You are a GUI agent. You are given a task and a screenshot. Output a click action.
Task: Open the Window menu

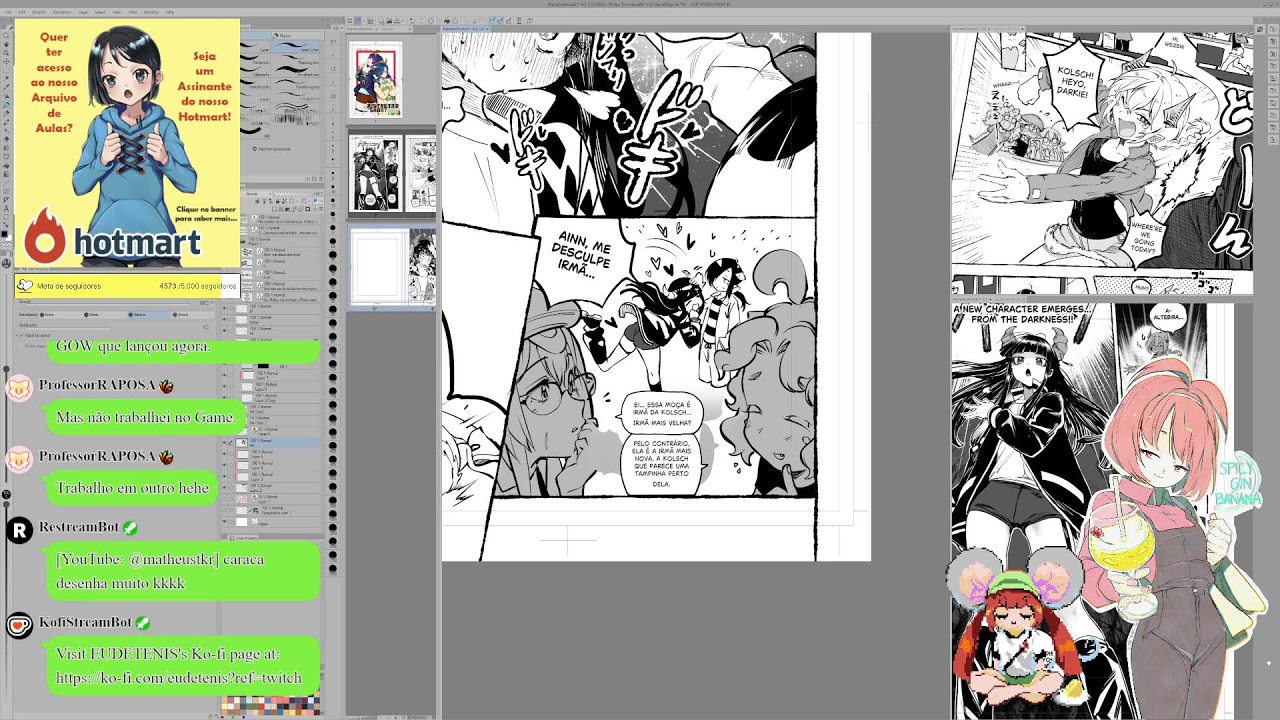(151, 12)
